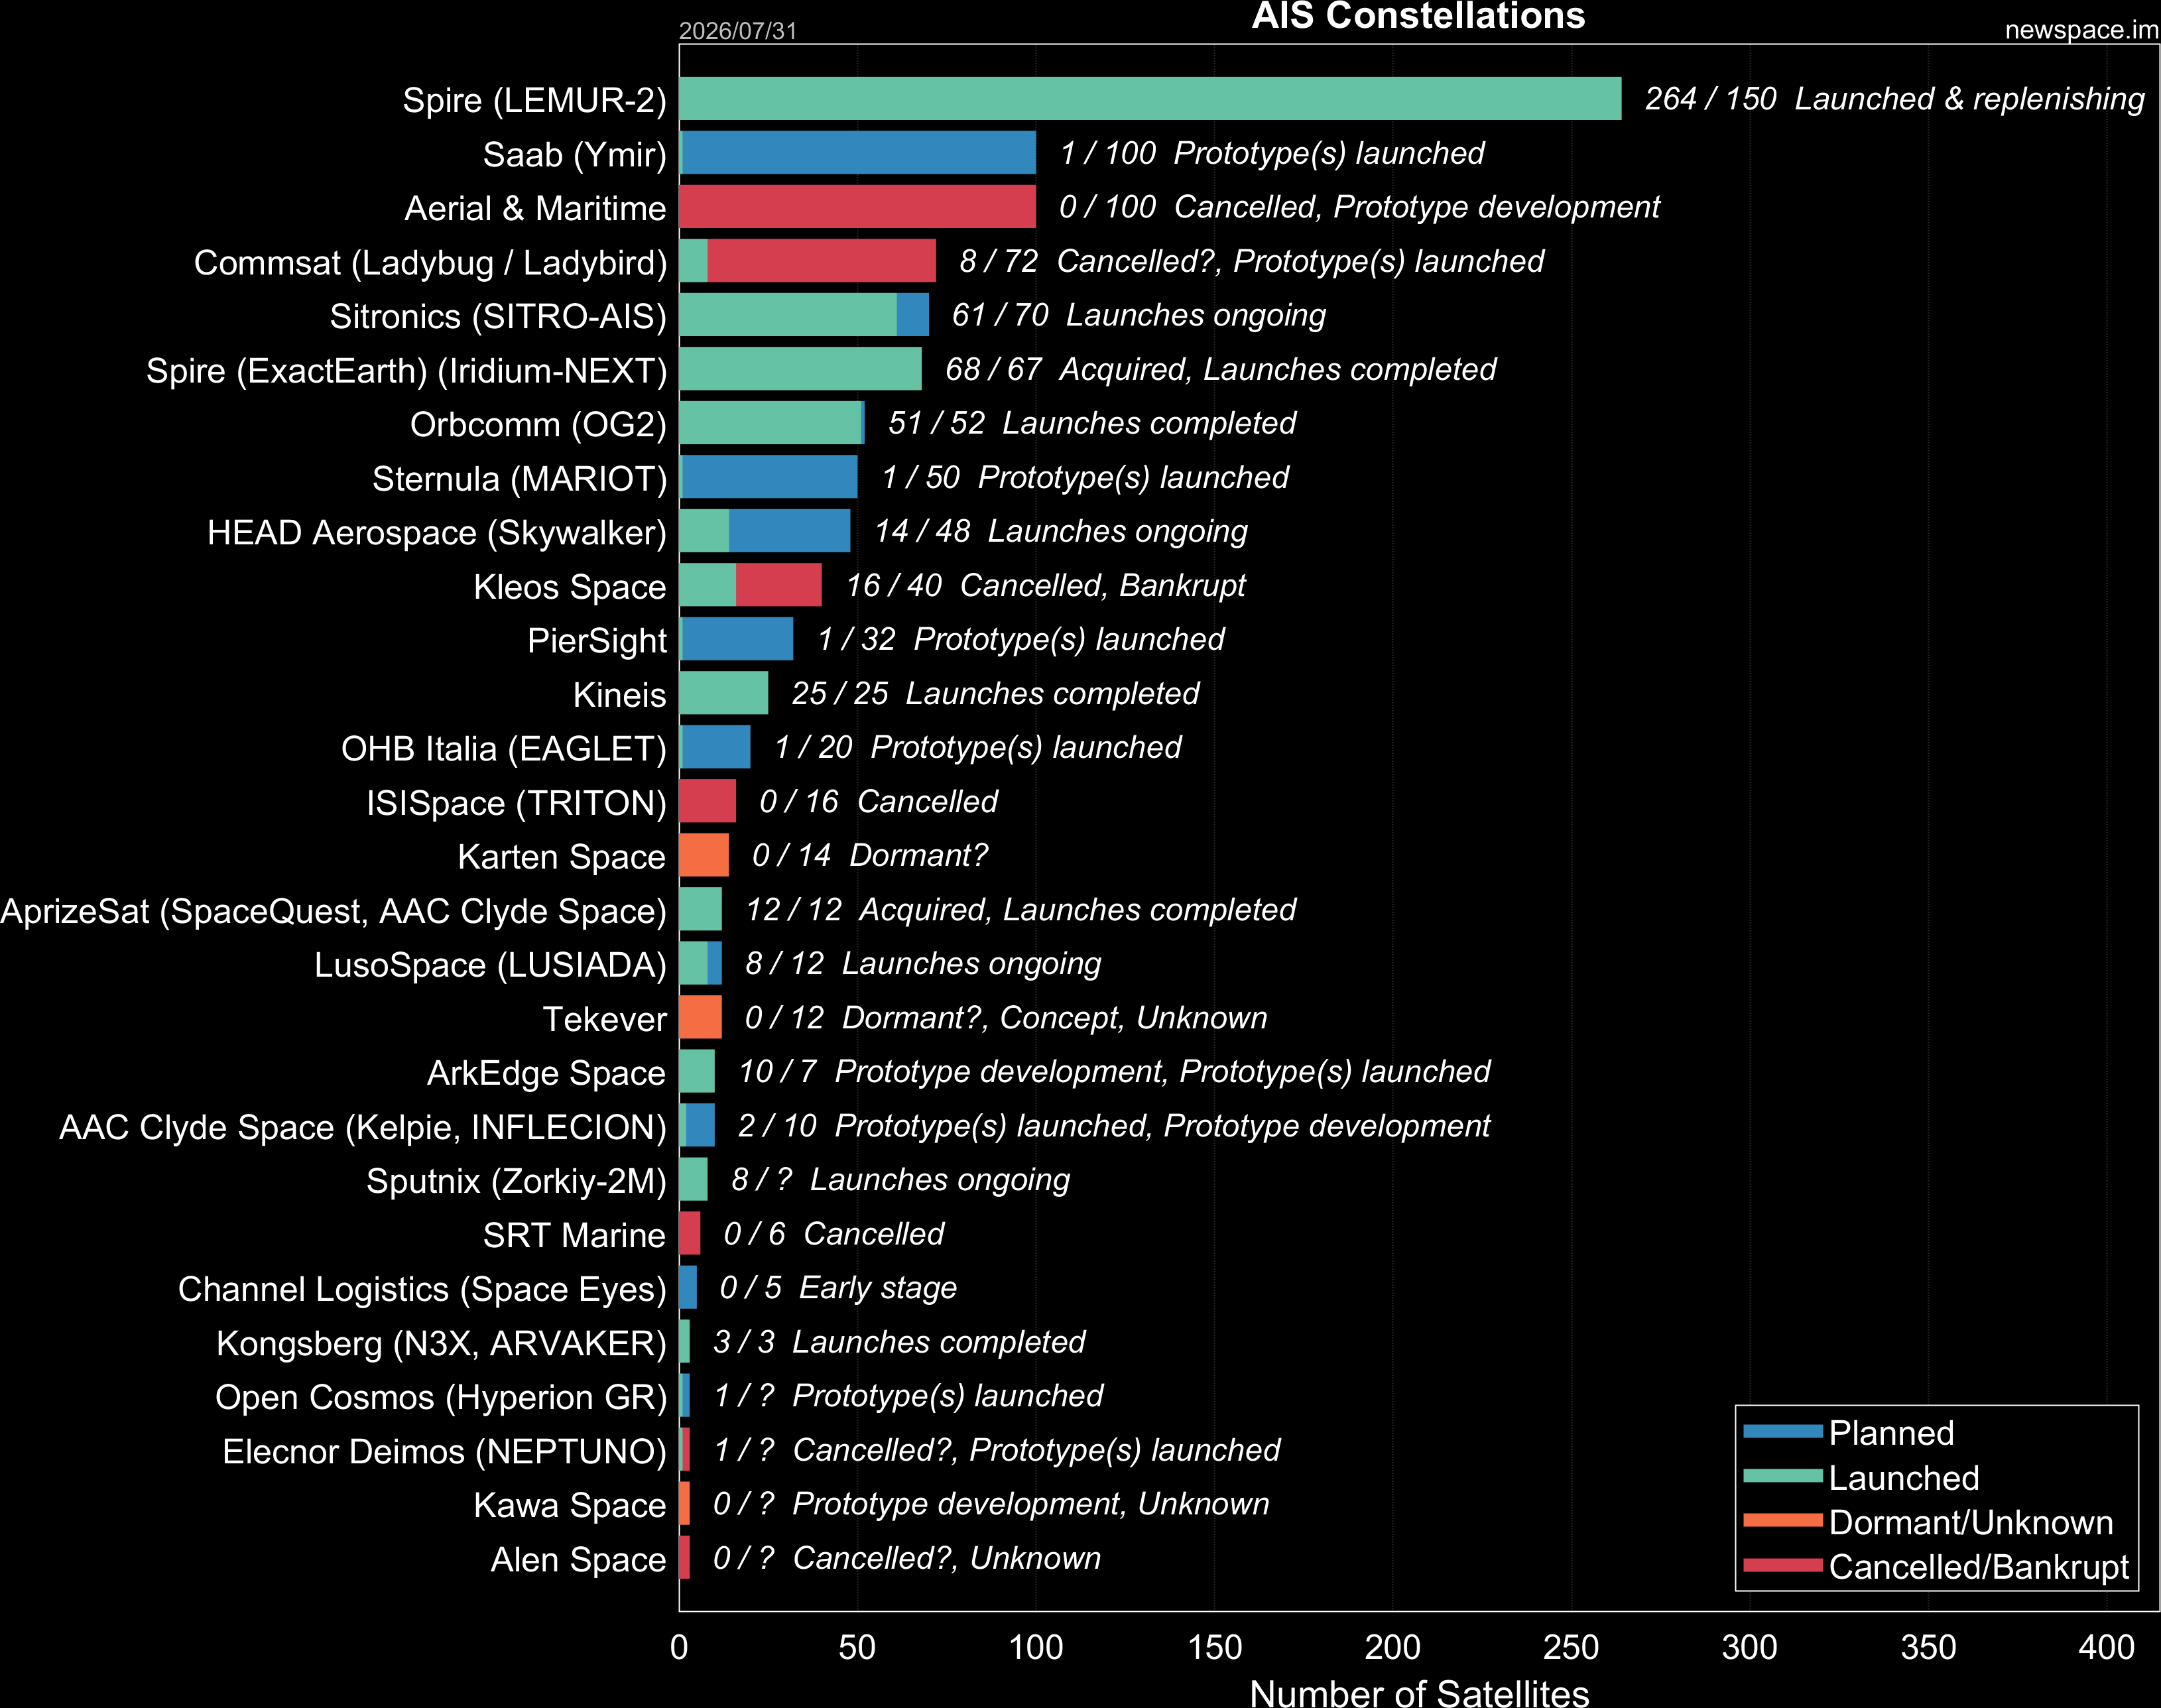Click the Launched green legend swatch
Screen dimensions: 2161x1708
1782,1476
